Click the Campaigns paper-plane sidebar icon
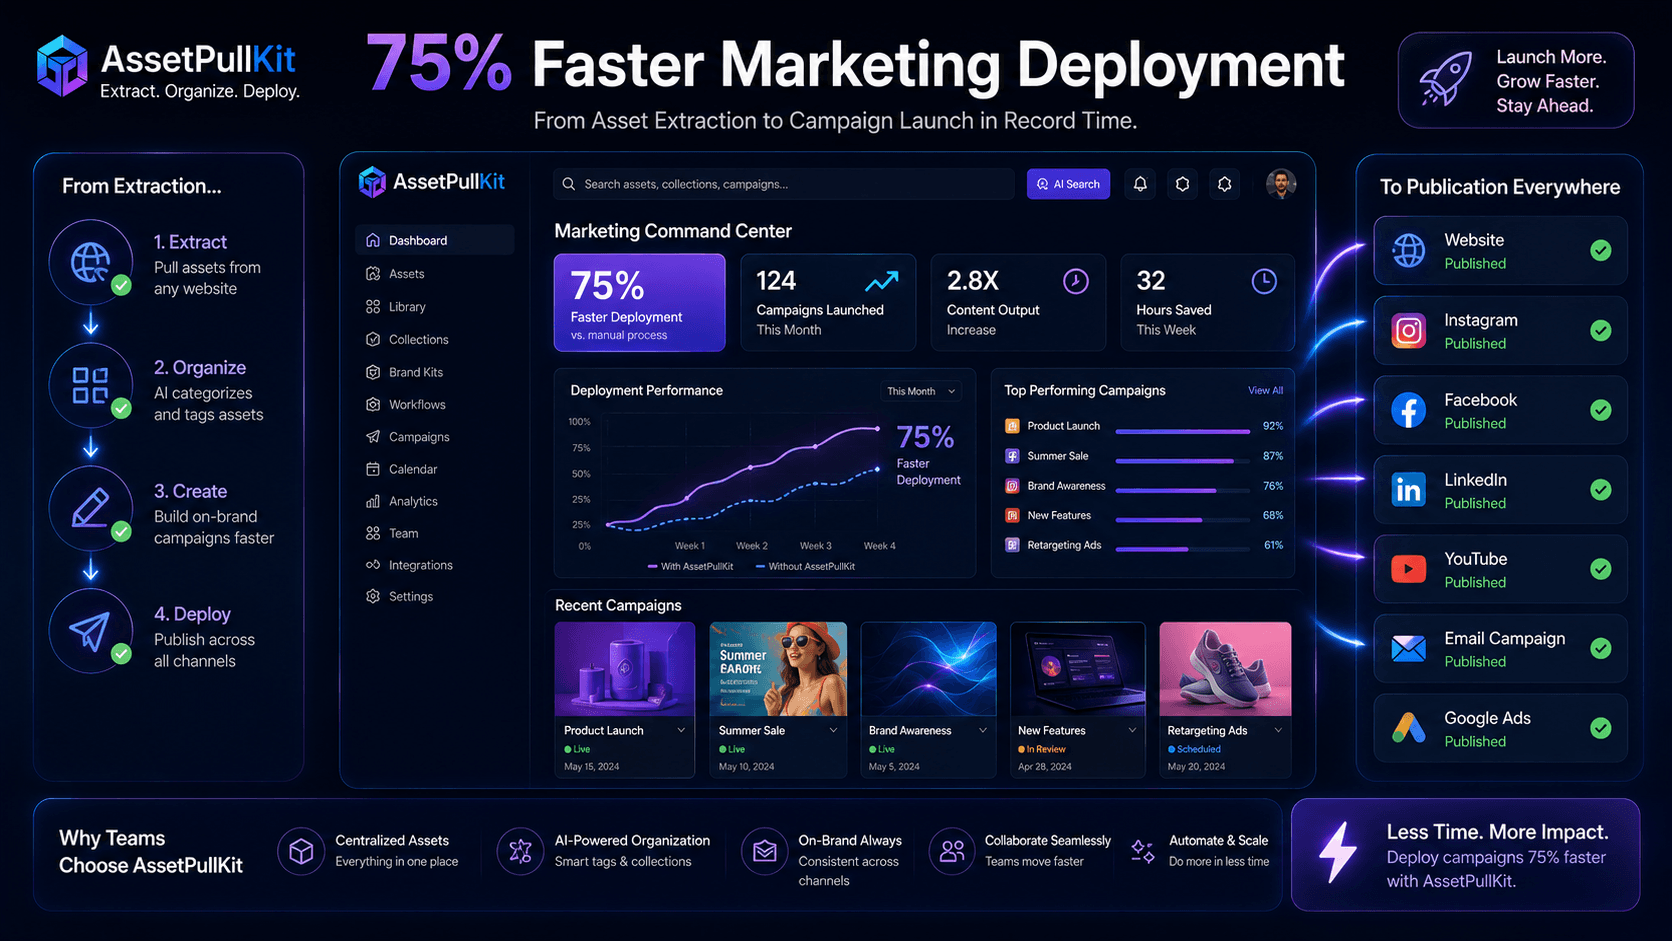1672x941 pixels. pyautogui.click(x=373, y=437)
